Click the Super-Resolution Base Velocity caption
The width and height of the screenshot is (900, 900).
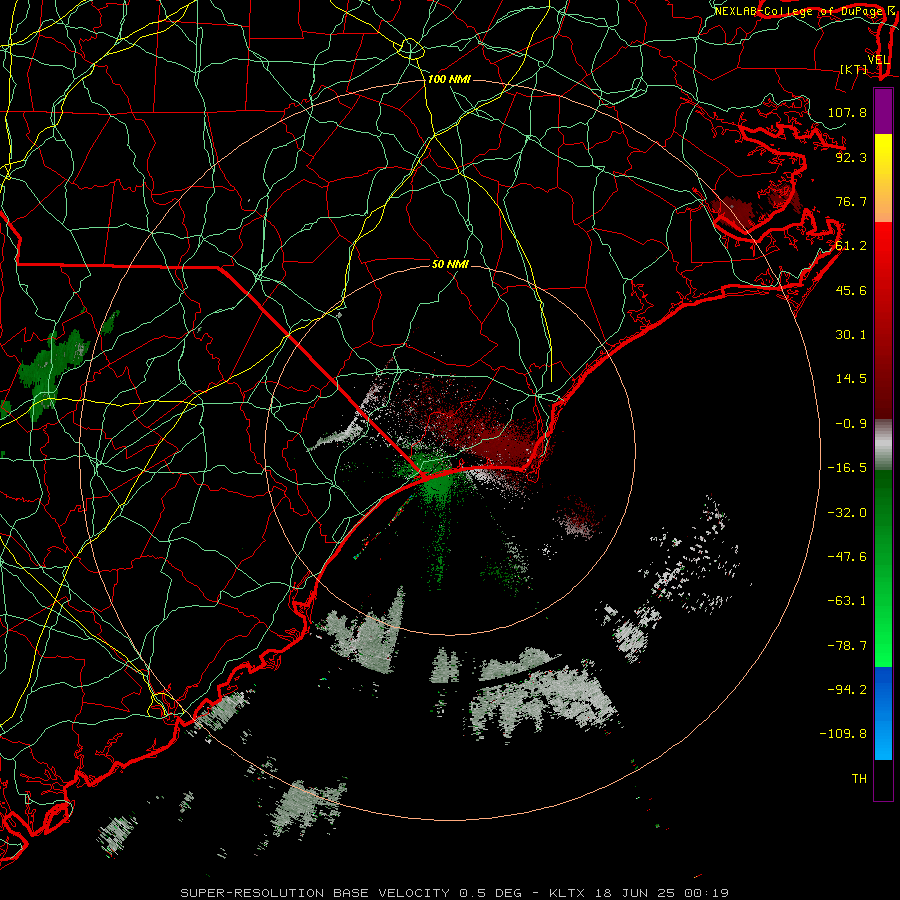coord(455,893)
